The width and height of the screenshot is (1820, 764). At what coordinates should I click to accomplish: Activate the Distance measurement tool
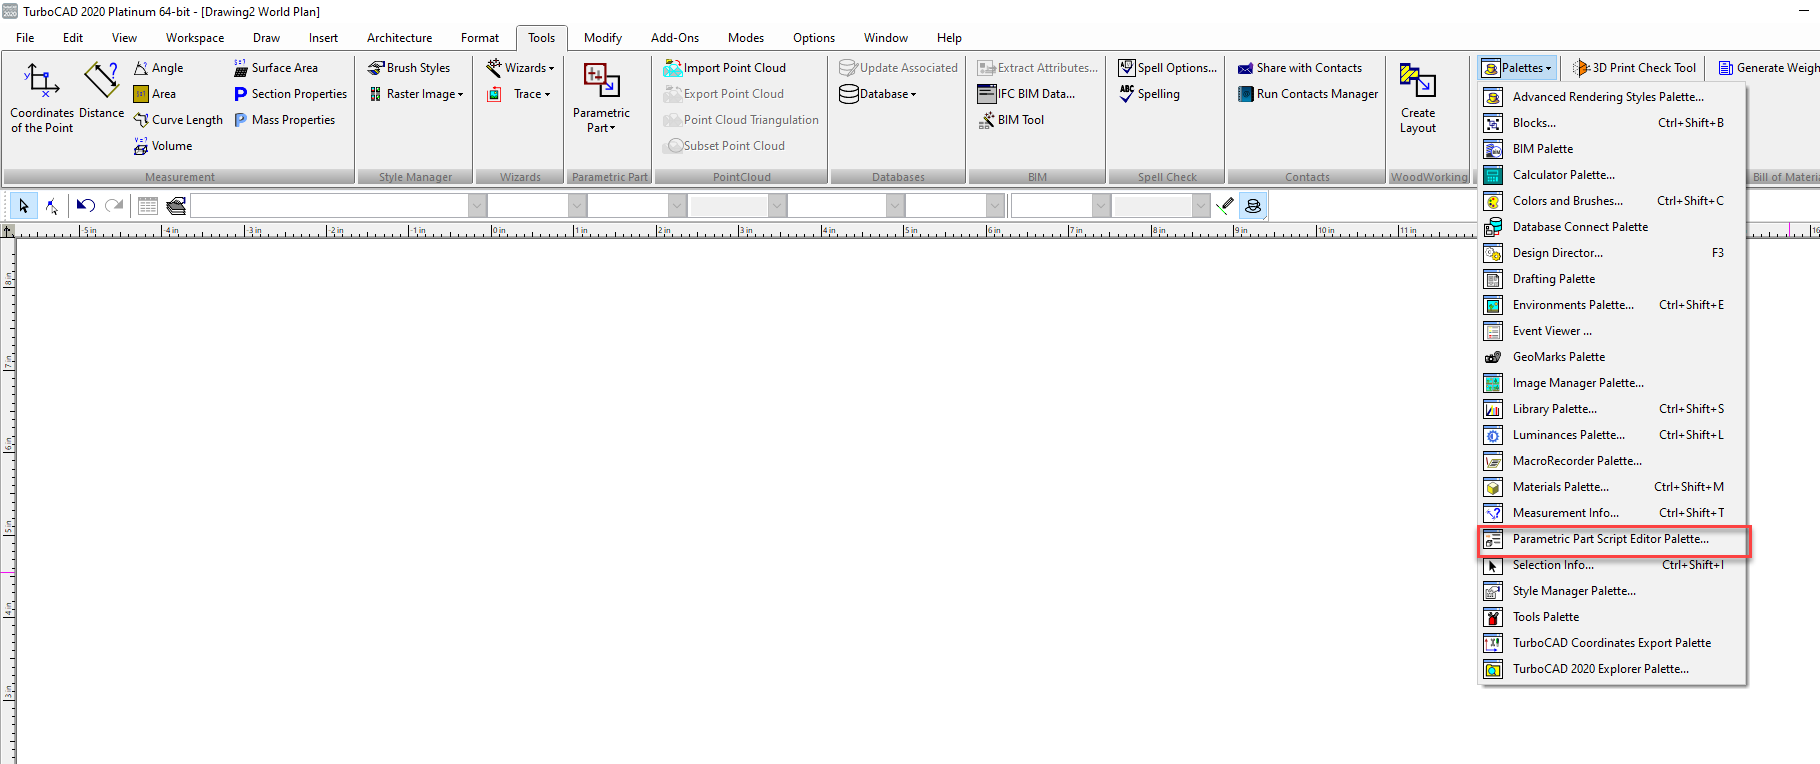pos(101,92)
